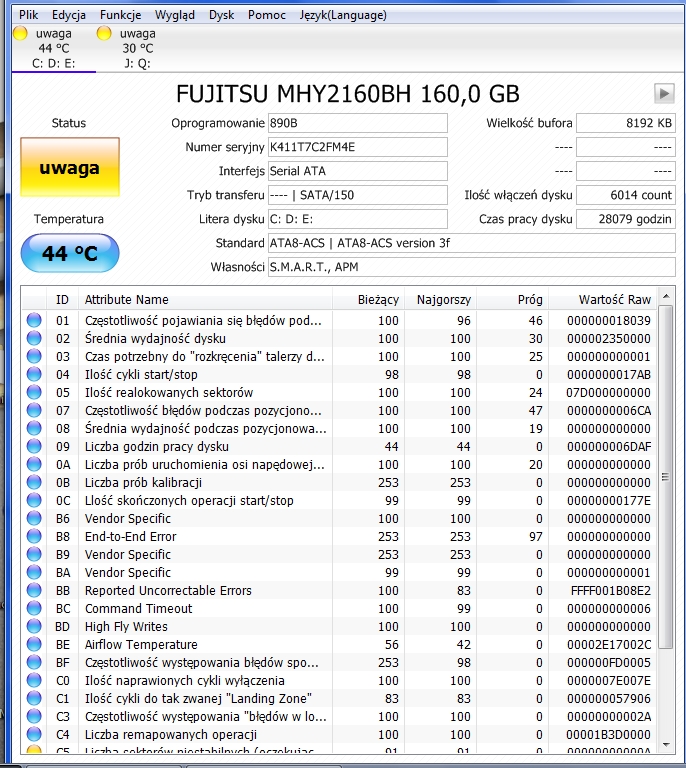Click the blue status dot for attribute 01

tap(34, 320)
